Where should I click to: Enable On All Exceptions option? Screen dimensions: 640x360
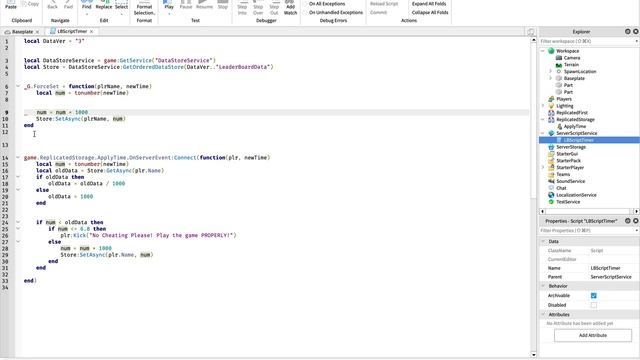(x=324, y=4)
